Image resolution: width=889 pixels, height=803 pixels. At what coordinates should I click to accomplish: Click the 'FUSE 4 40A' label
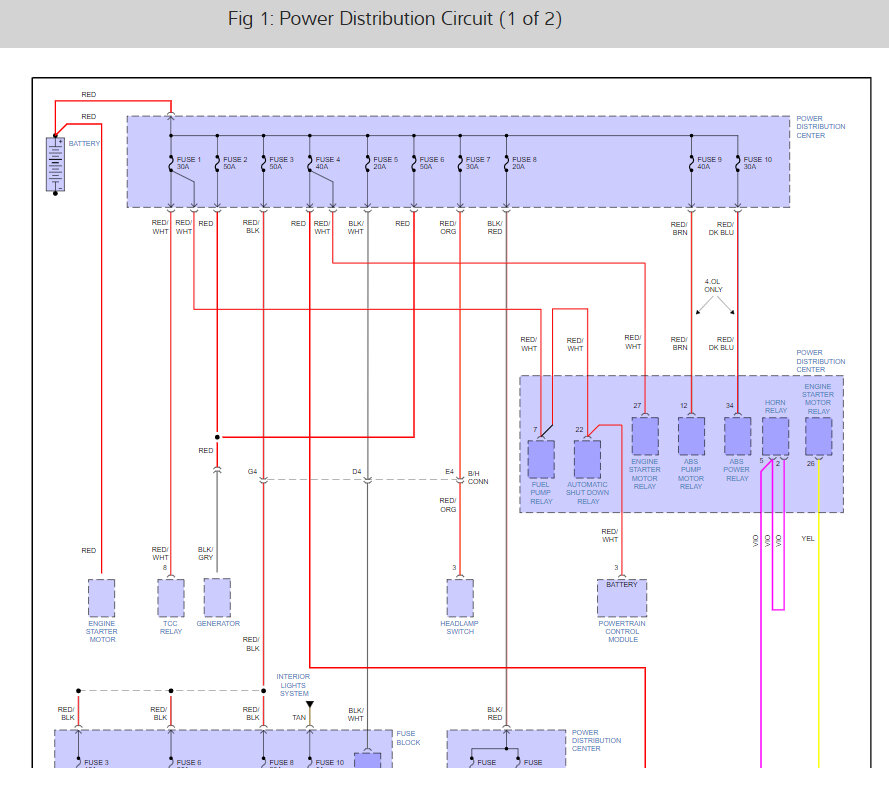(x=328, y=163)
